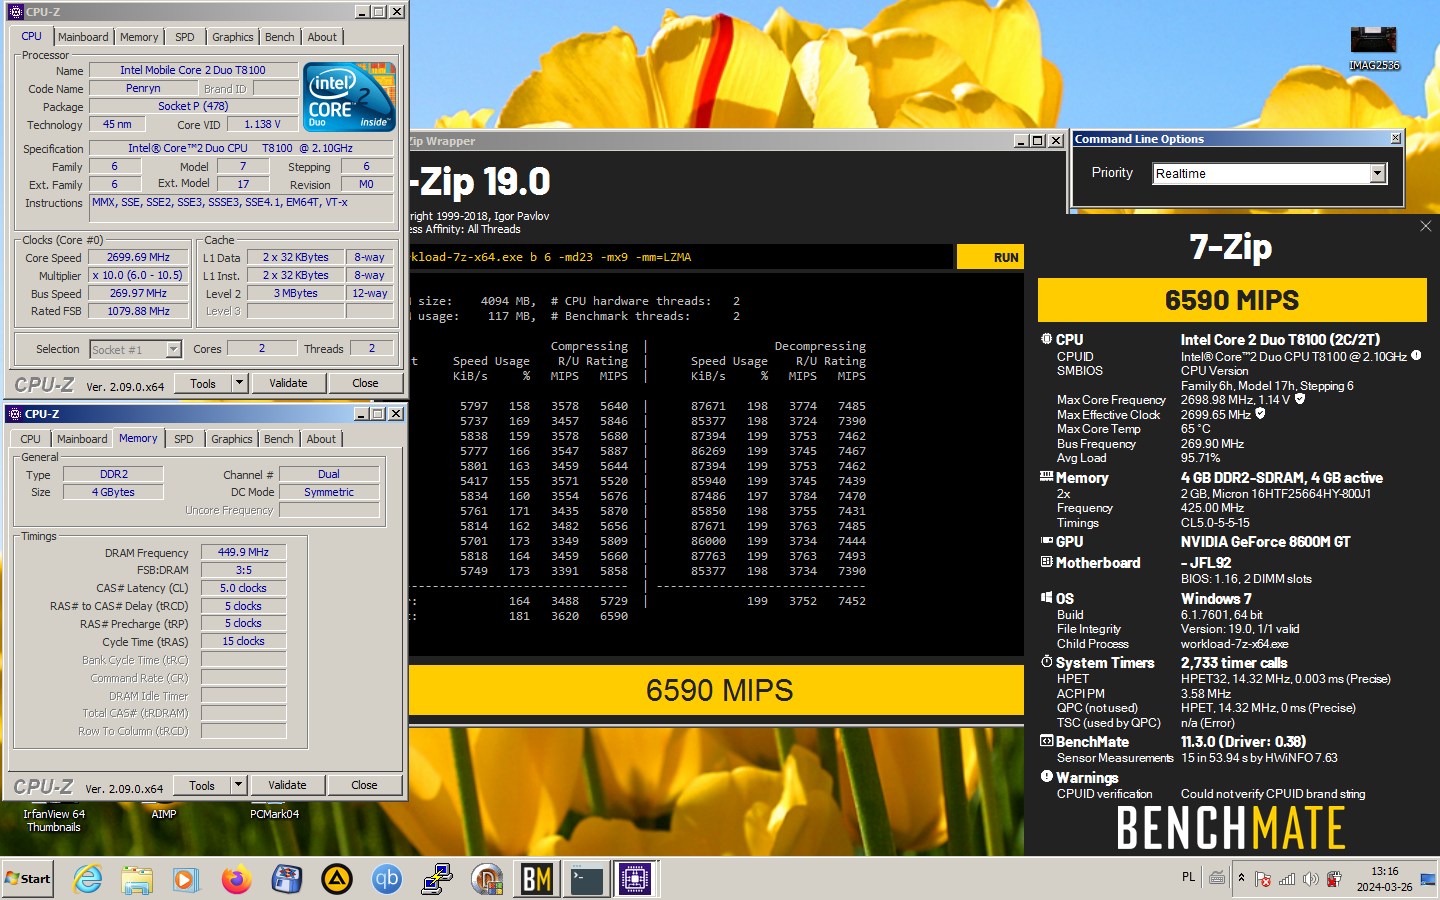Click the Intel Core 2 Duo logo
Screen dimensions: 1440x900
pos(350,97)
